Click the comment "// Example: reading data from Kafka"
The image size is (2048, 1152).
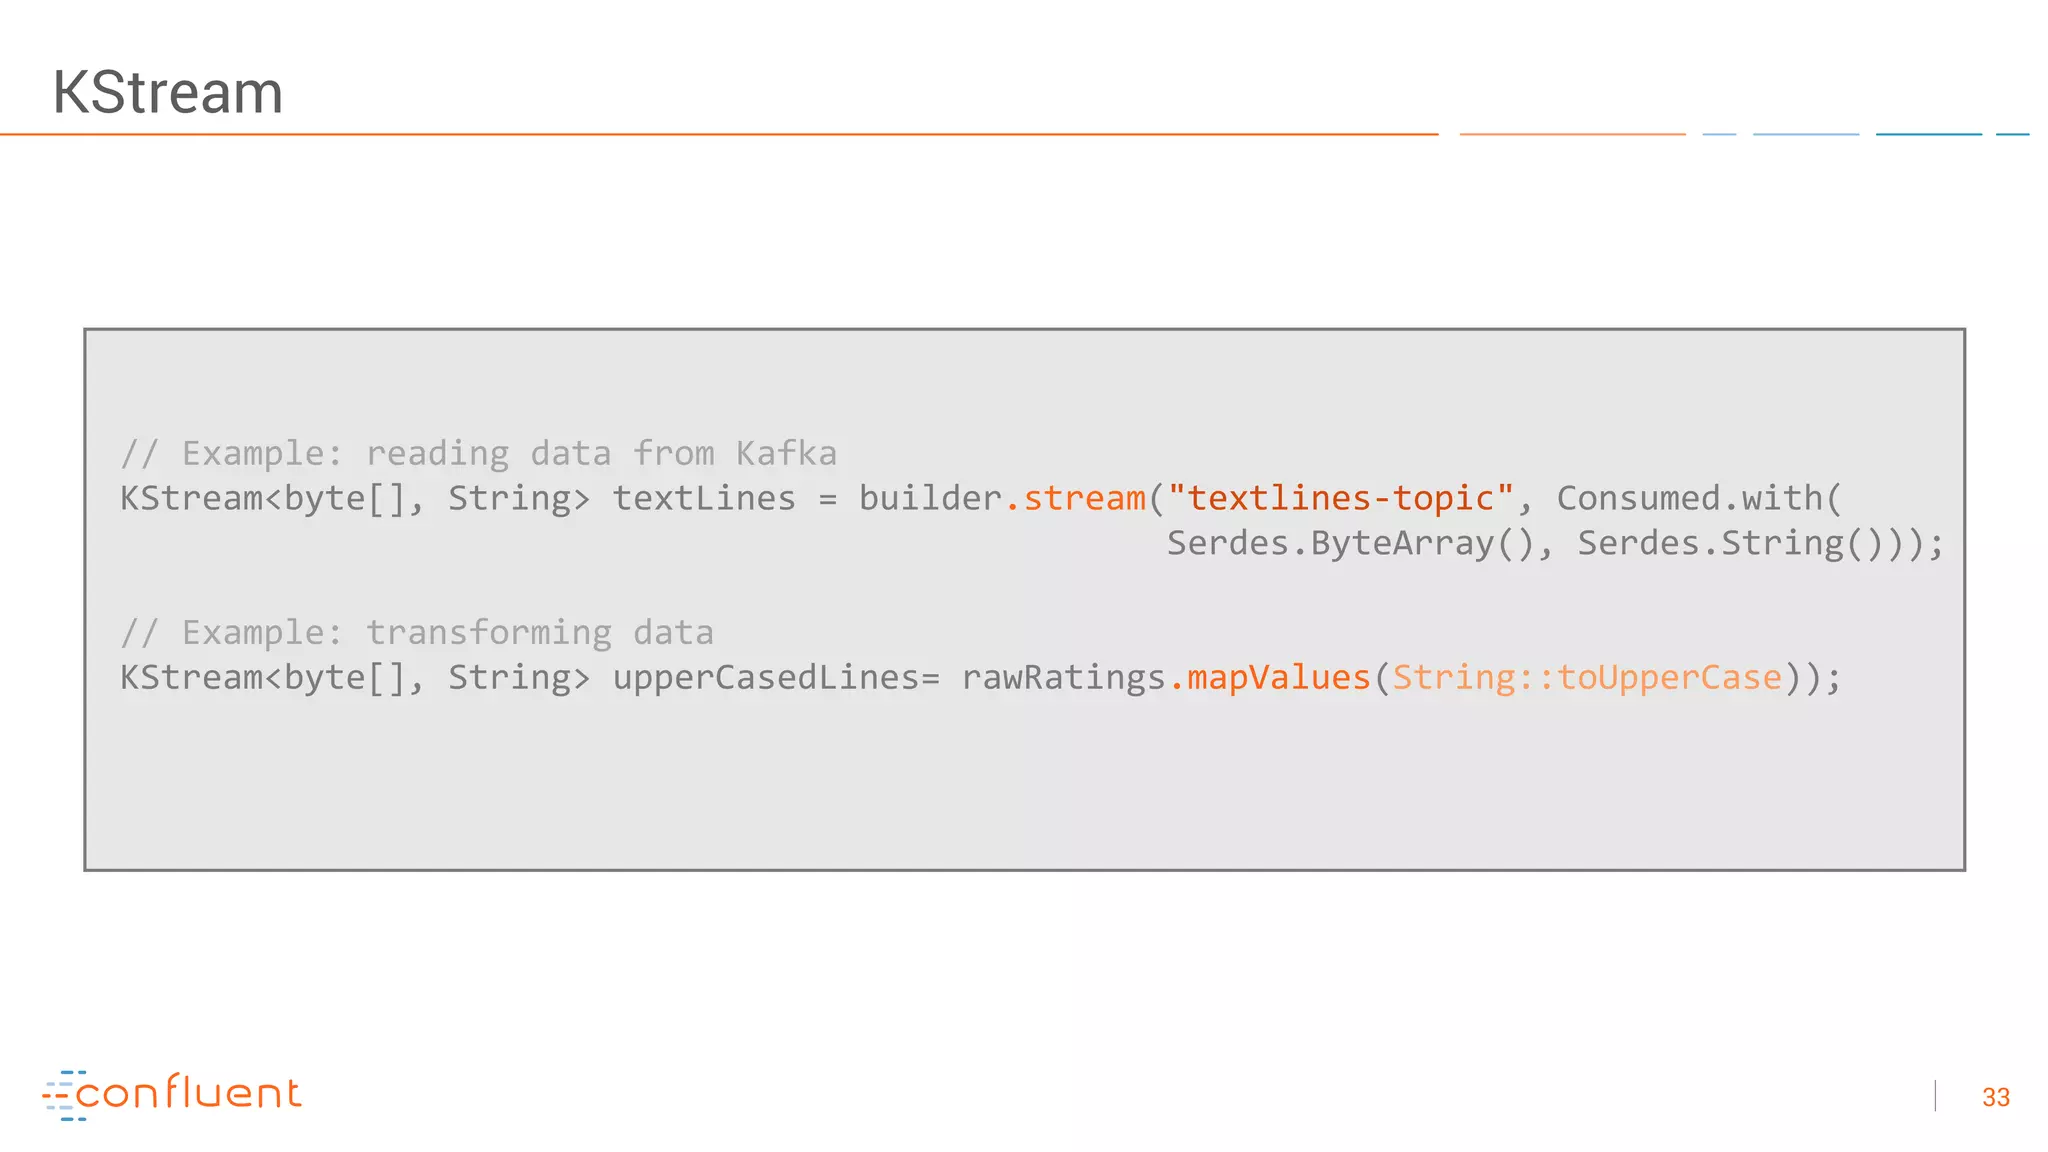(478, 454)
